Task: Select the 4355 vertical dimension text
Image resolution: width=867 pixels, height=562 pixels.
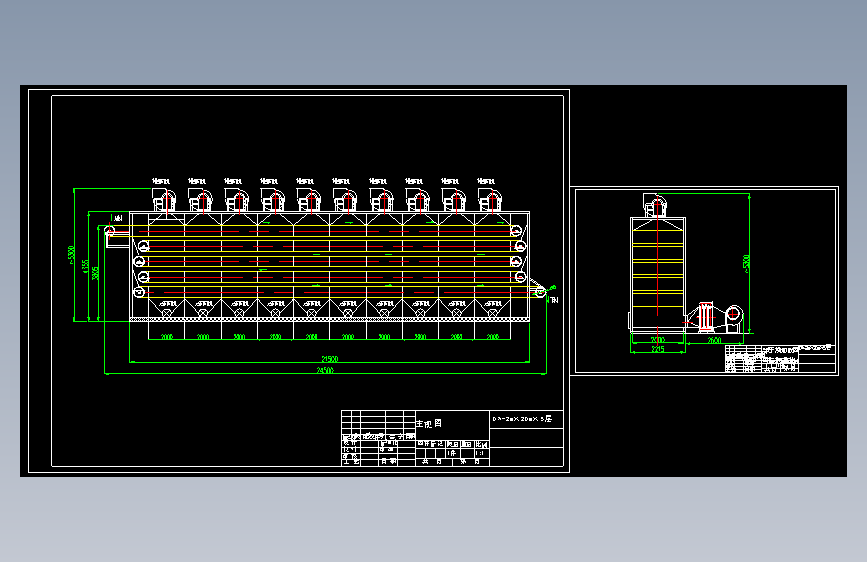Action: click(x=85, y=266)
